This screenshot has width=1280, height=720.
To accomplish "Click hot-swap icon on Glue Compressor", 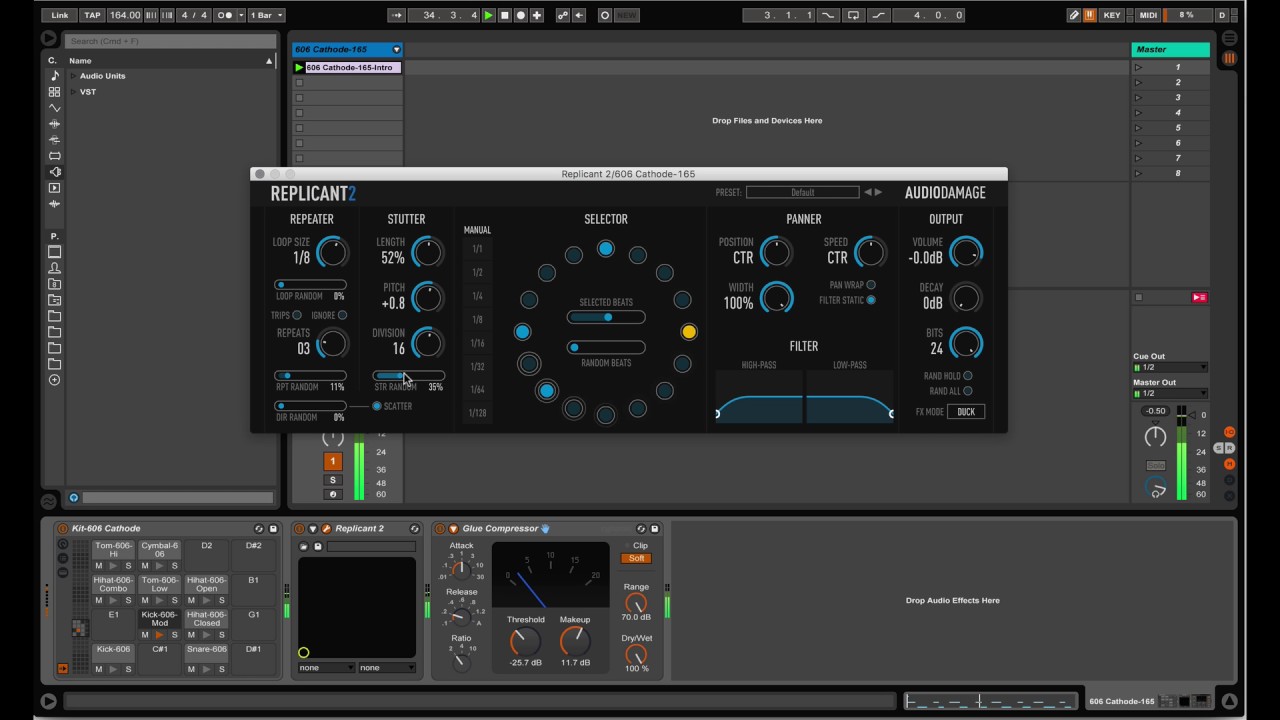I will click(641, 528).
